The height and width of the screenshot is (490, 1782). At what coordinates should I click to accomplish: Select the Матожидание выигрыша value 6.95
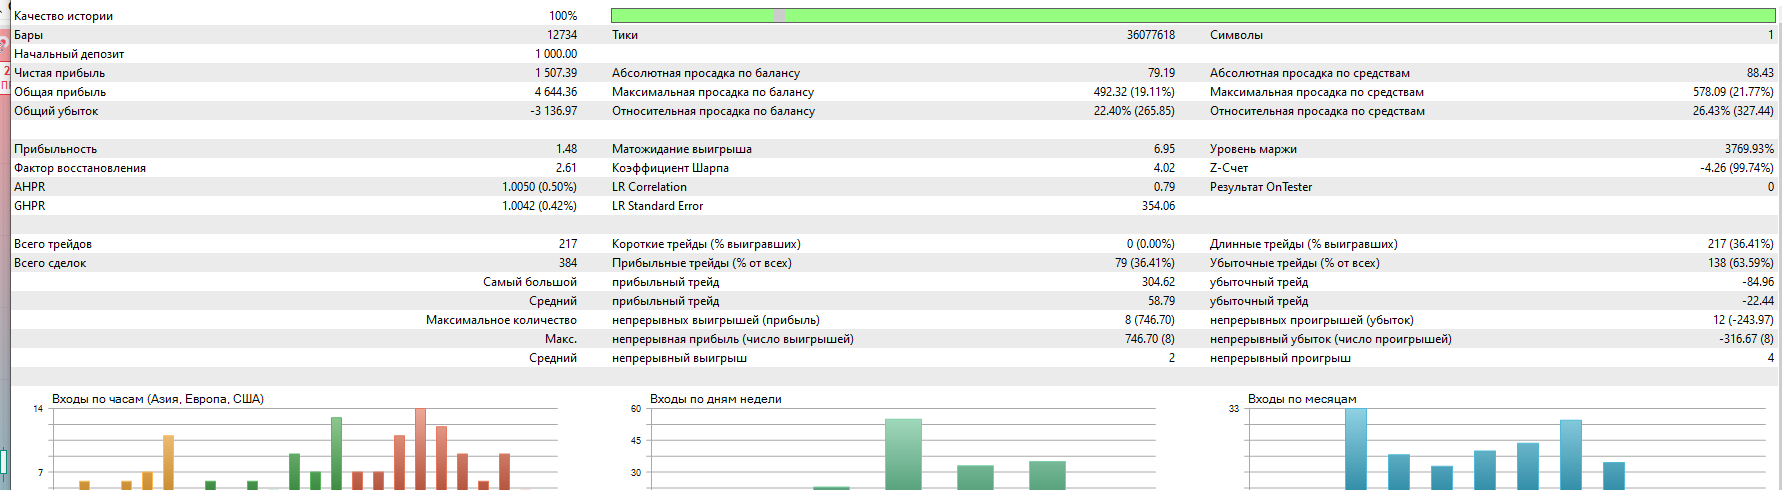coord(1164,149)
